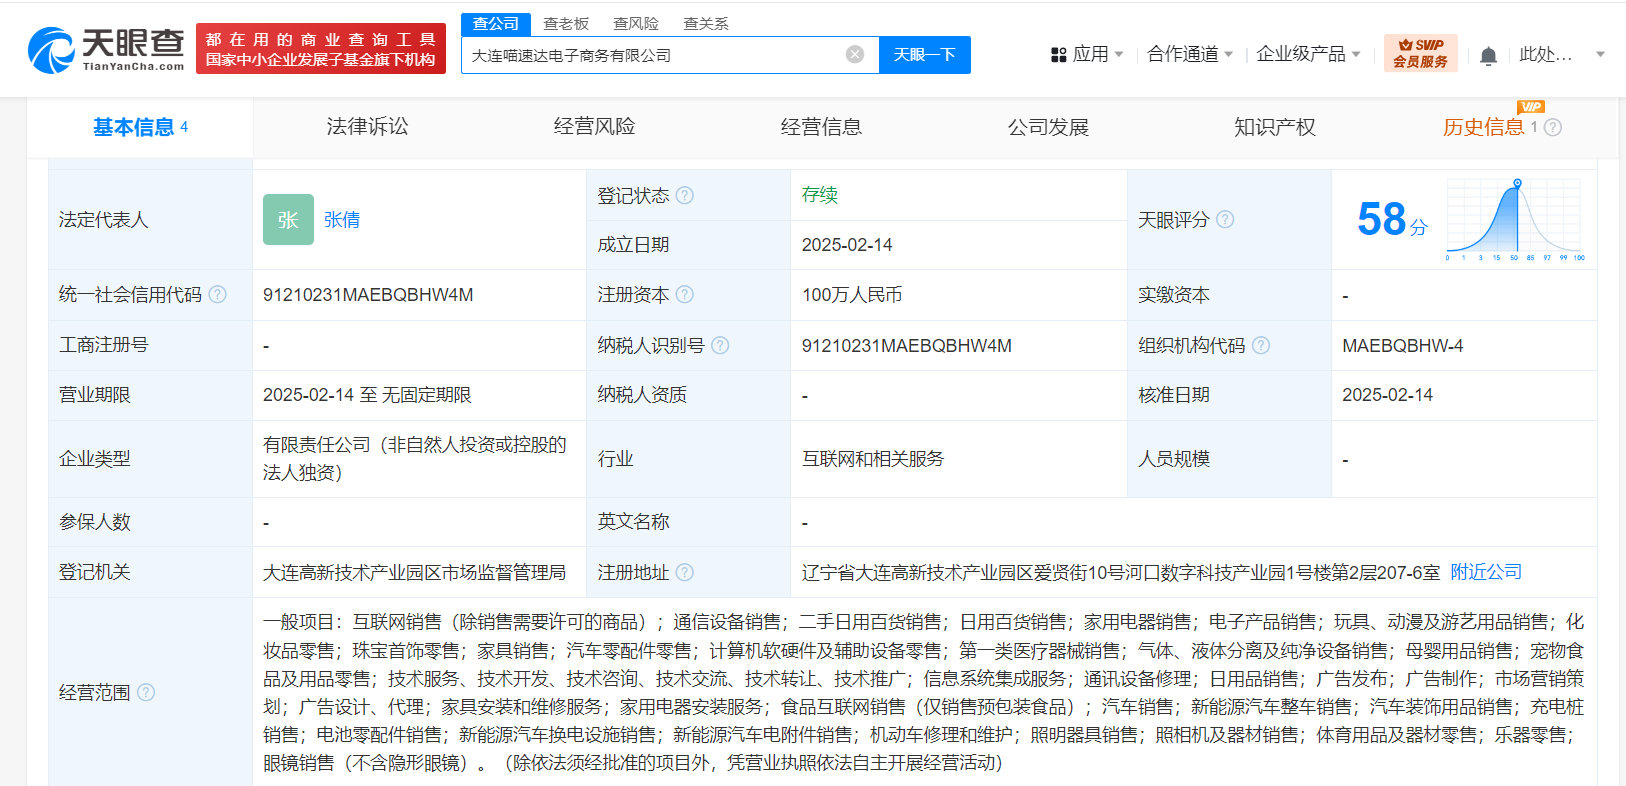Expand the 应用 dropdown
This screenshot has height=786, width=1626.
click(1098, 54)
